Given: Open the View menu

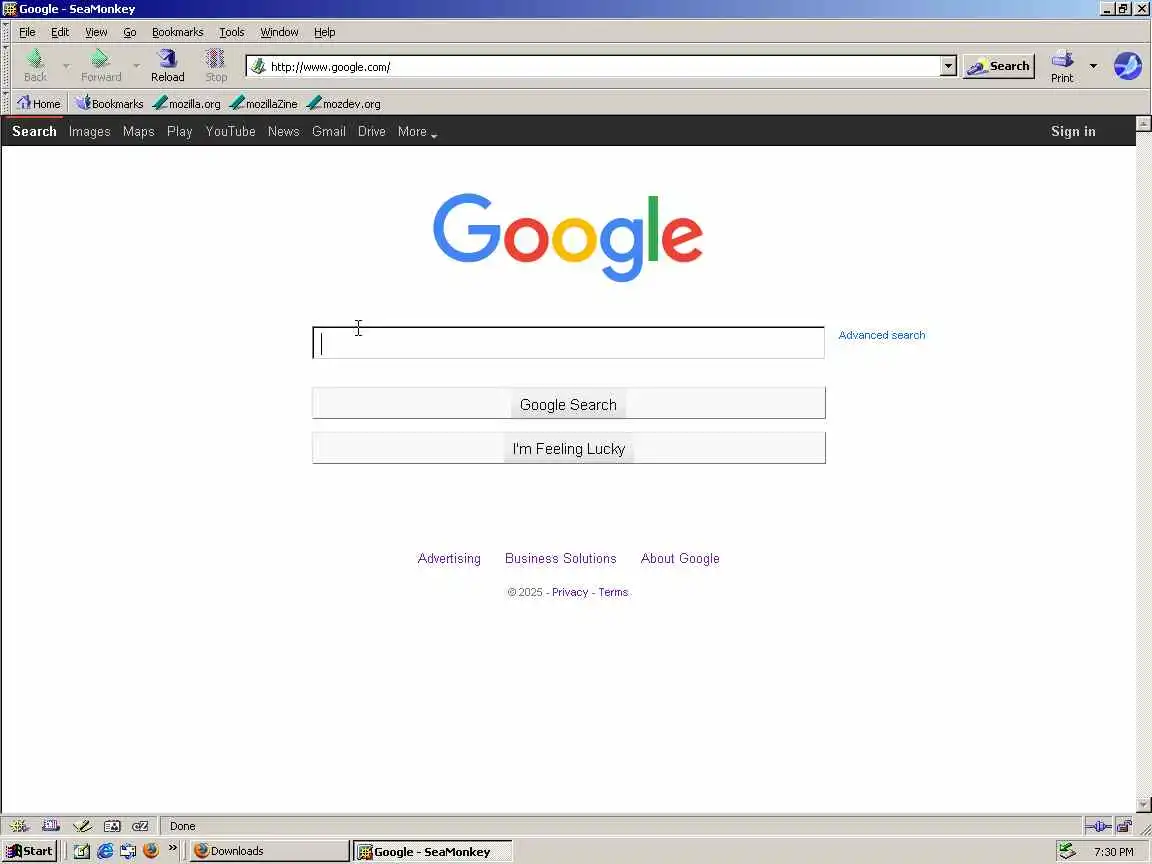Looking at the screenshot, I should point(96,32).
